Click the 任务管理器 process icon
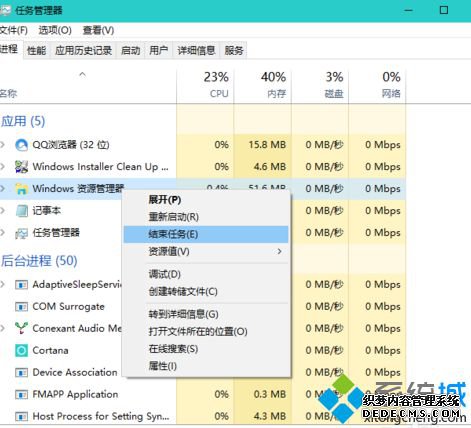 [22, 233]
